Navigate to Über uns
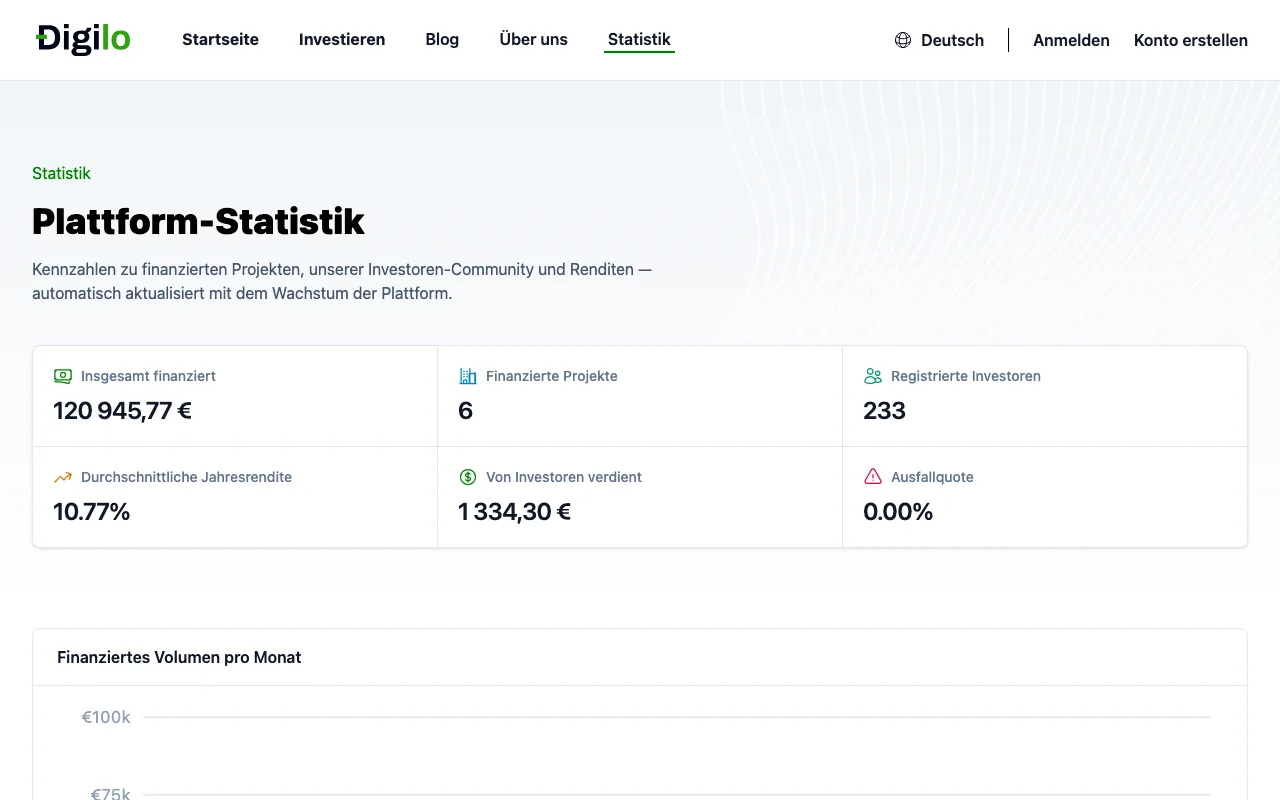Screen dimensions: 1280x800 pyautogui.click(x=533, y=40)
